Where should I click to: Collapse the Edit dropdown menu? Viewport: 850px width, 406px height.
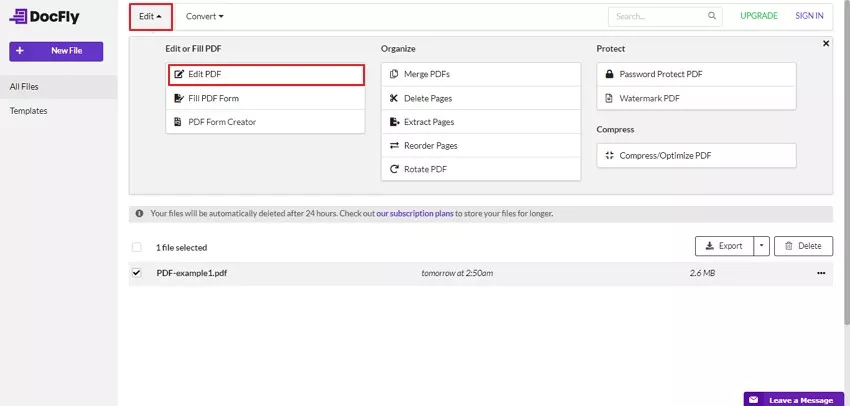(x=150, y=16)
